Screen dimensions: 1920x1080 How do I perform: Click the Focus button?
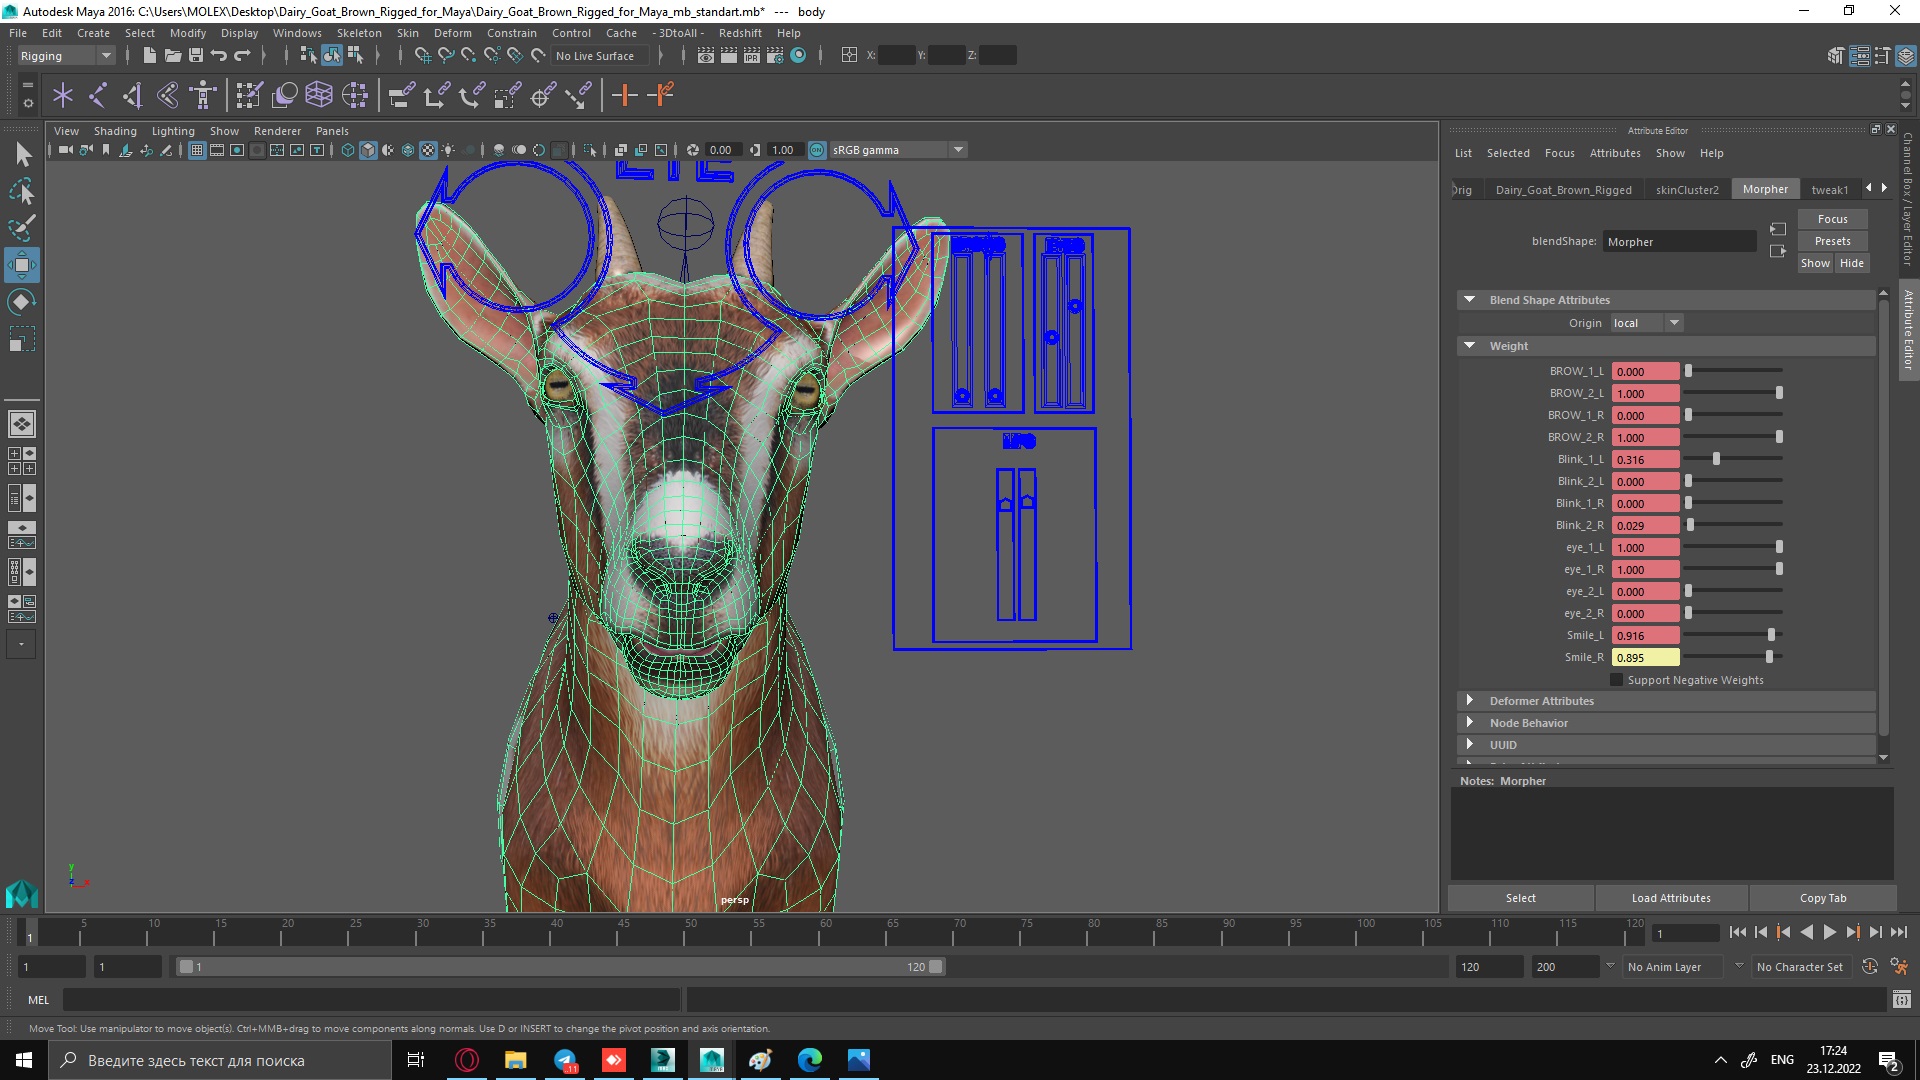[x=1832, y=219]
